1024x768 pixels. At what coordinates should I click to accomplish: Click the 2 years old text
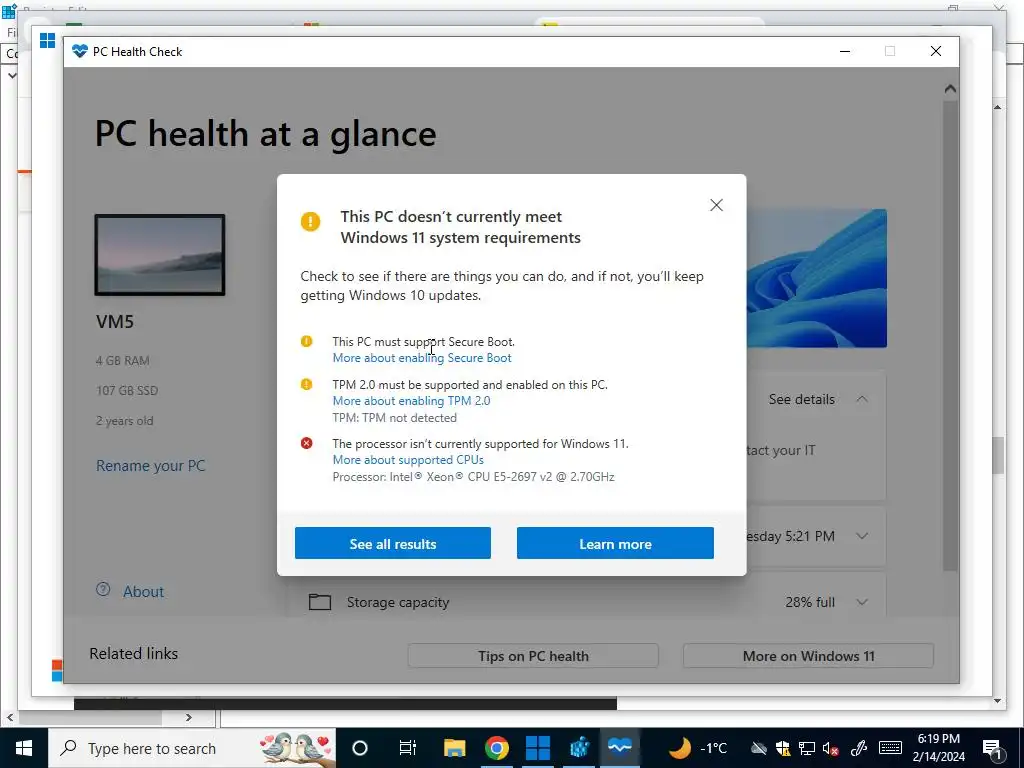tap(124, 421)
